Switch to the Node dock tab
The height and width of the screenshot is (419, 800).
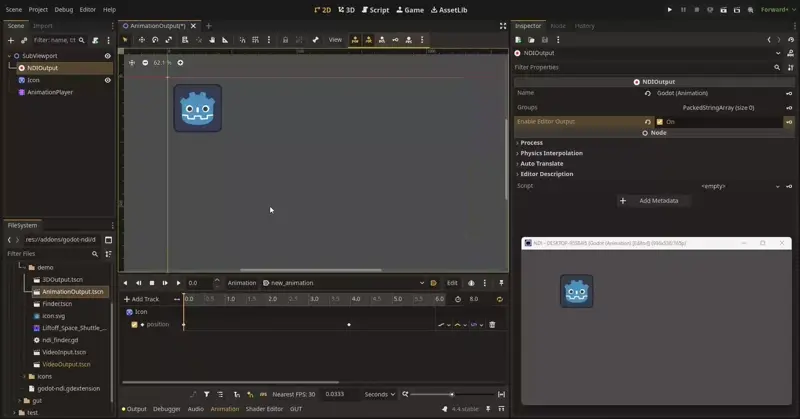(558, 26)
